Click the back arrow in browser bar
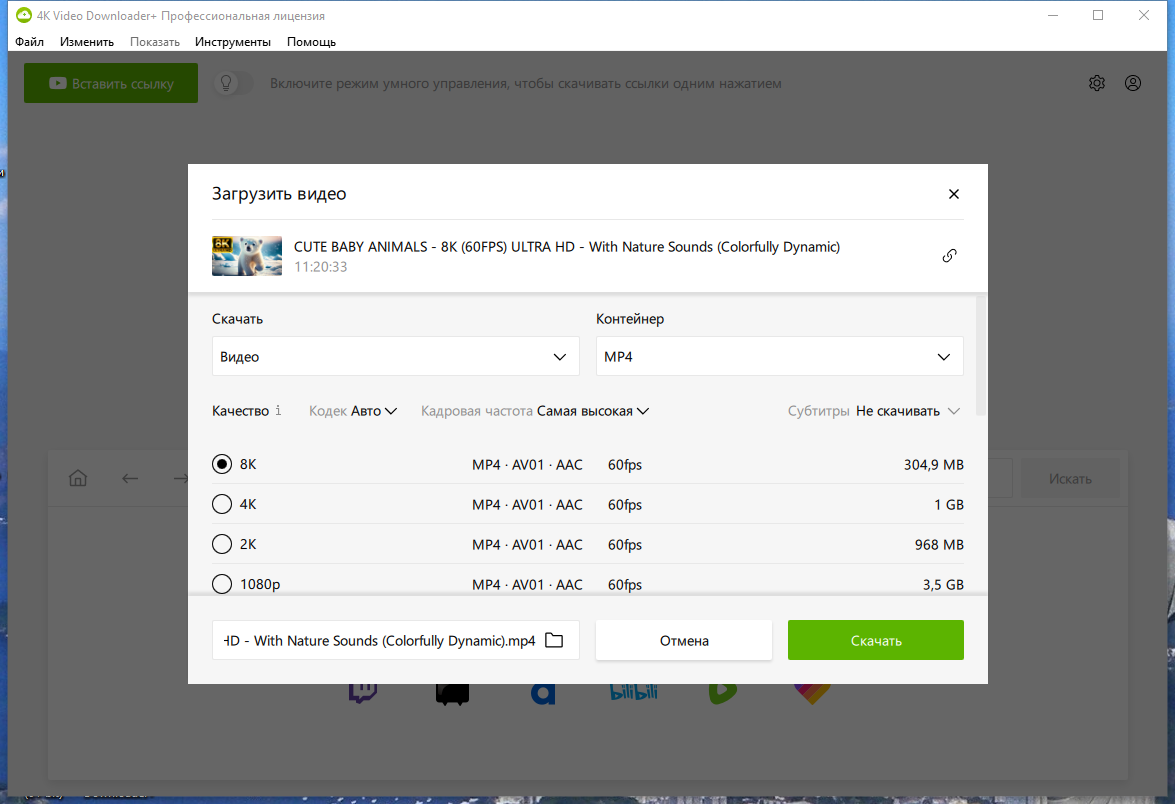The width and height of the screenshot is (1175, 804). [130, 478]
